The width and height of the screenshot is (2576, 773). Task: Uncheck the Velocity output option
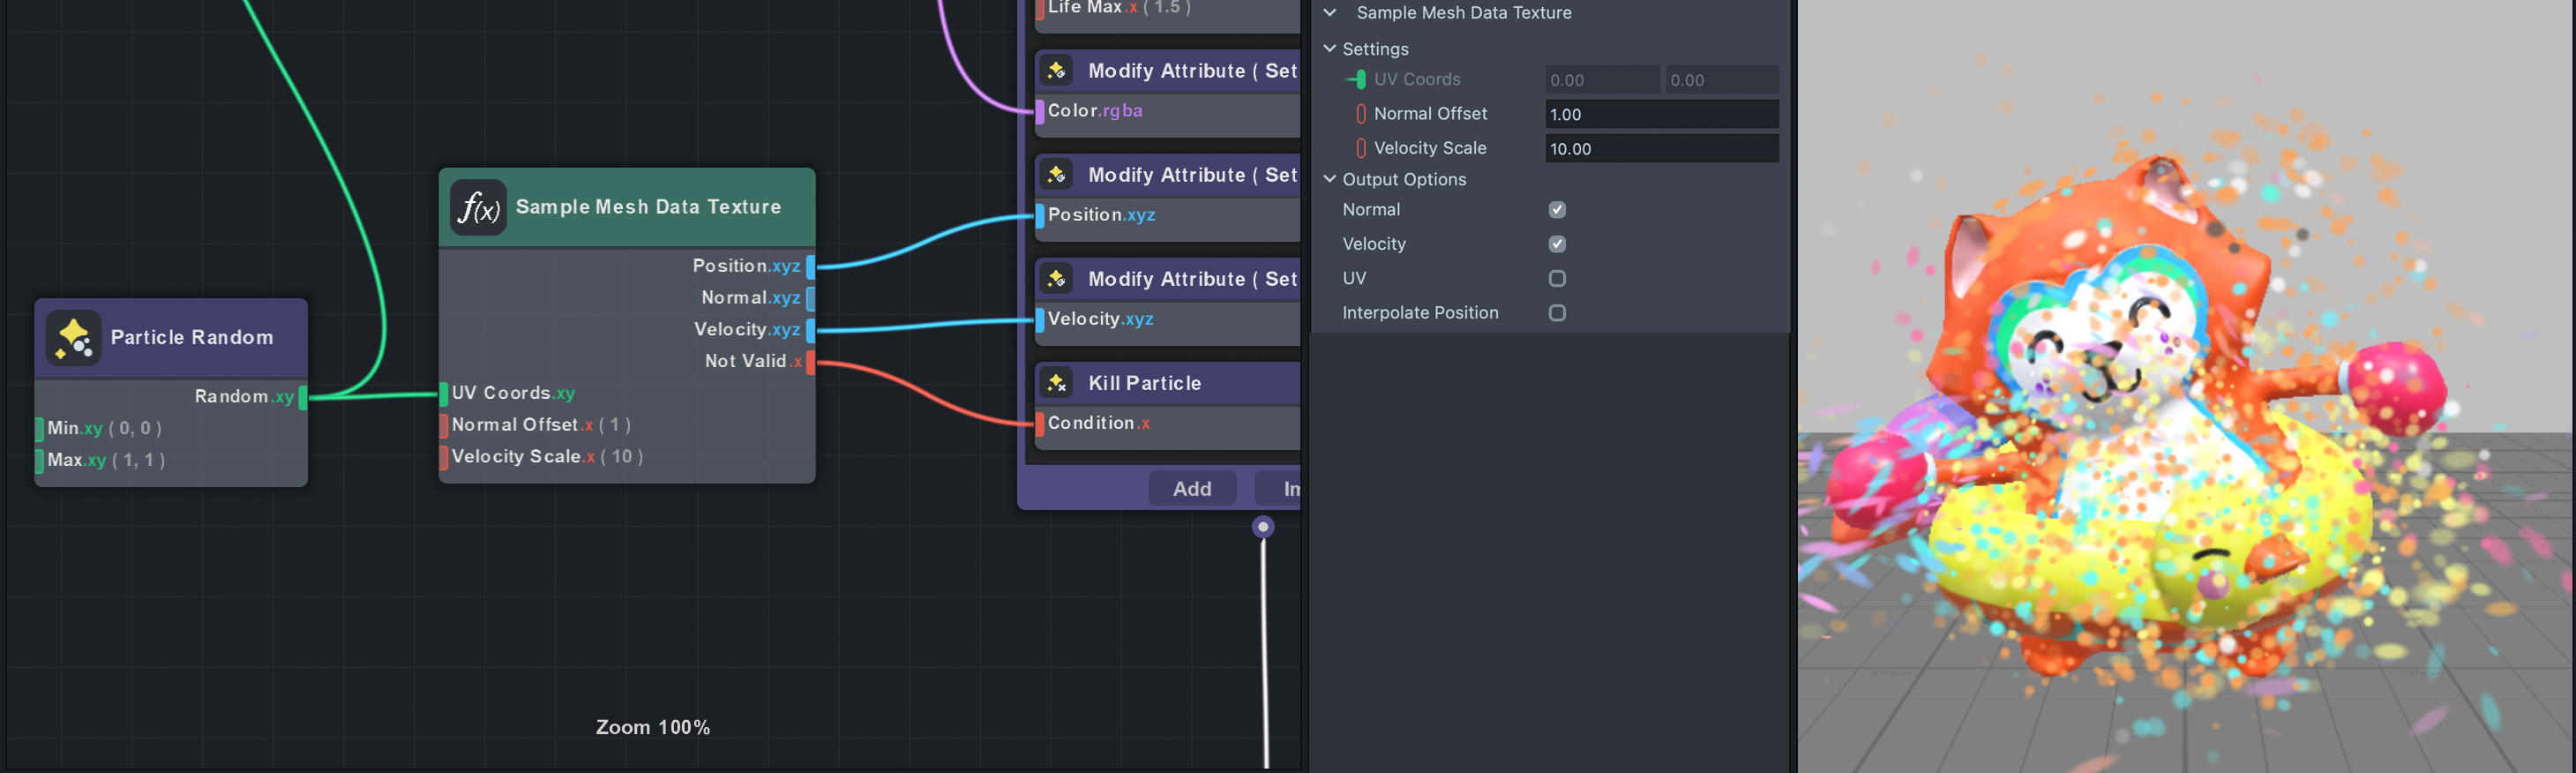pyautogui.click(x=1557, y=244)
